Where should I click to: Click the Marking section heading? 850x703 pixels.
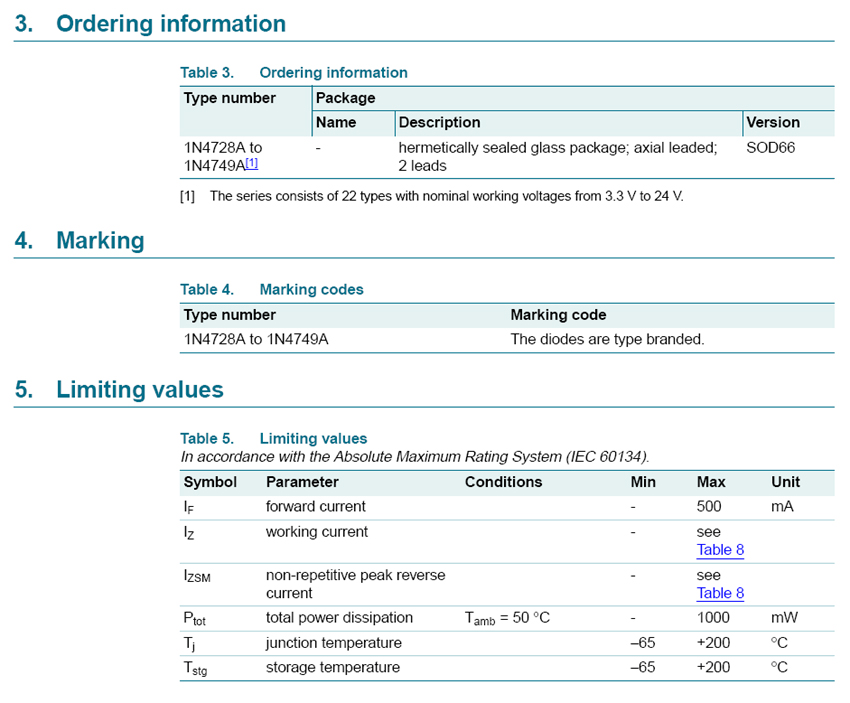pyautogui.click(x=100, y=241)
